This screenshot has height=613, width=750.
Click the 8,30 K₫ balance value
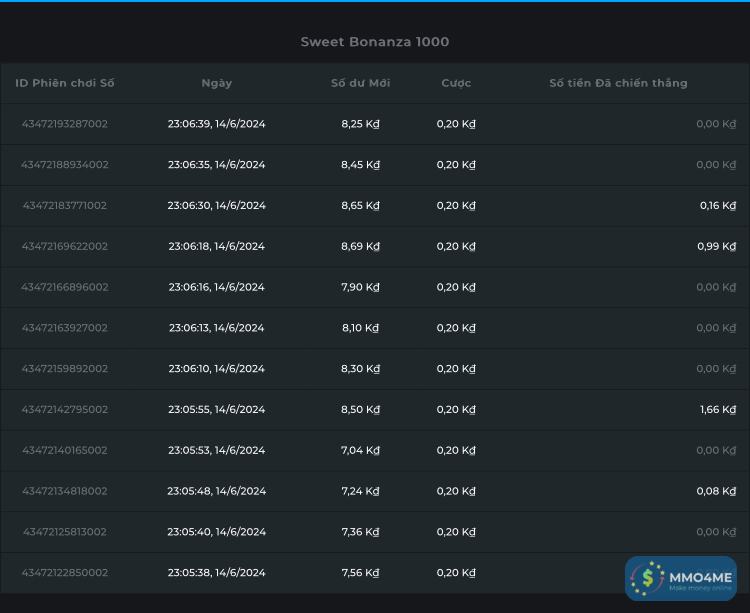pos(360,369)
